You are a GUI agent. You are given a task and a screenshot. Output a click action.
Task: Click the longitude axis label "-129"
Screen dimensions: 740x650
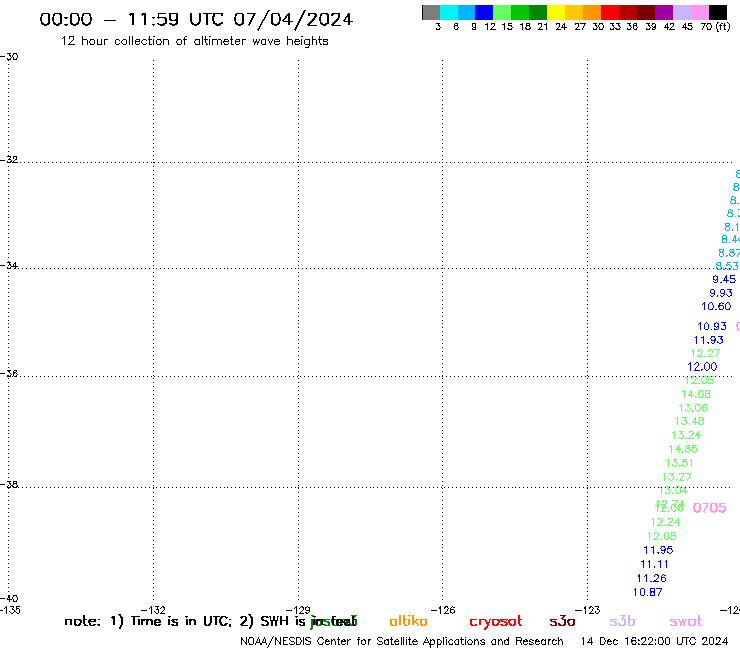click(x=298, y=610)
